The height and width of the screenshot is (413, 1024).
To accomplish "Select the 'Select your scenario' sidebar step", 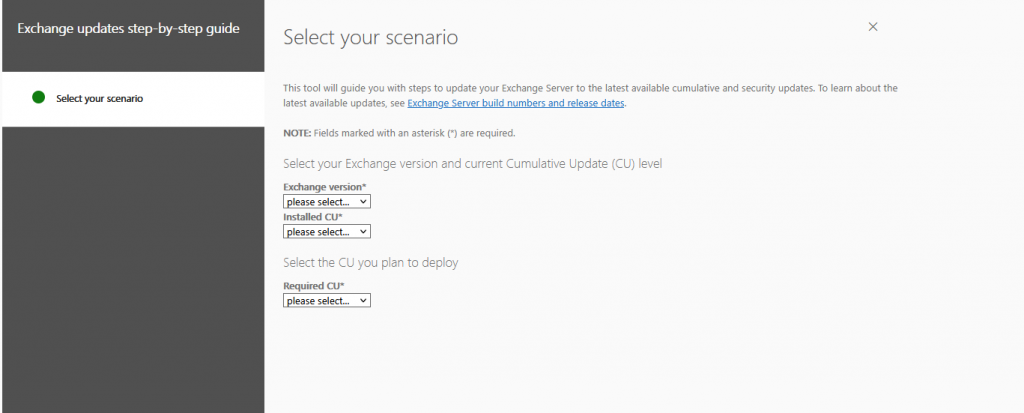I will tap(133, 99).
